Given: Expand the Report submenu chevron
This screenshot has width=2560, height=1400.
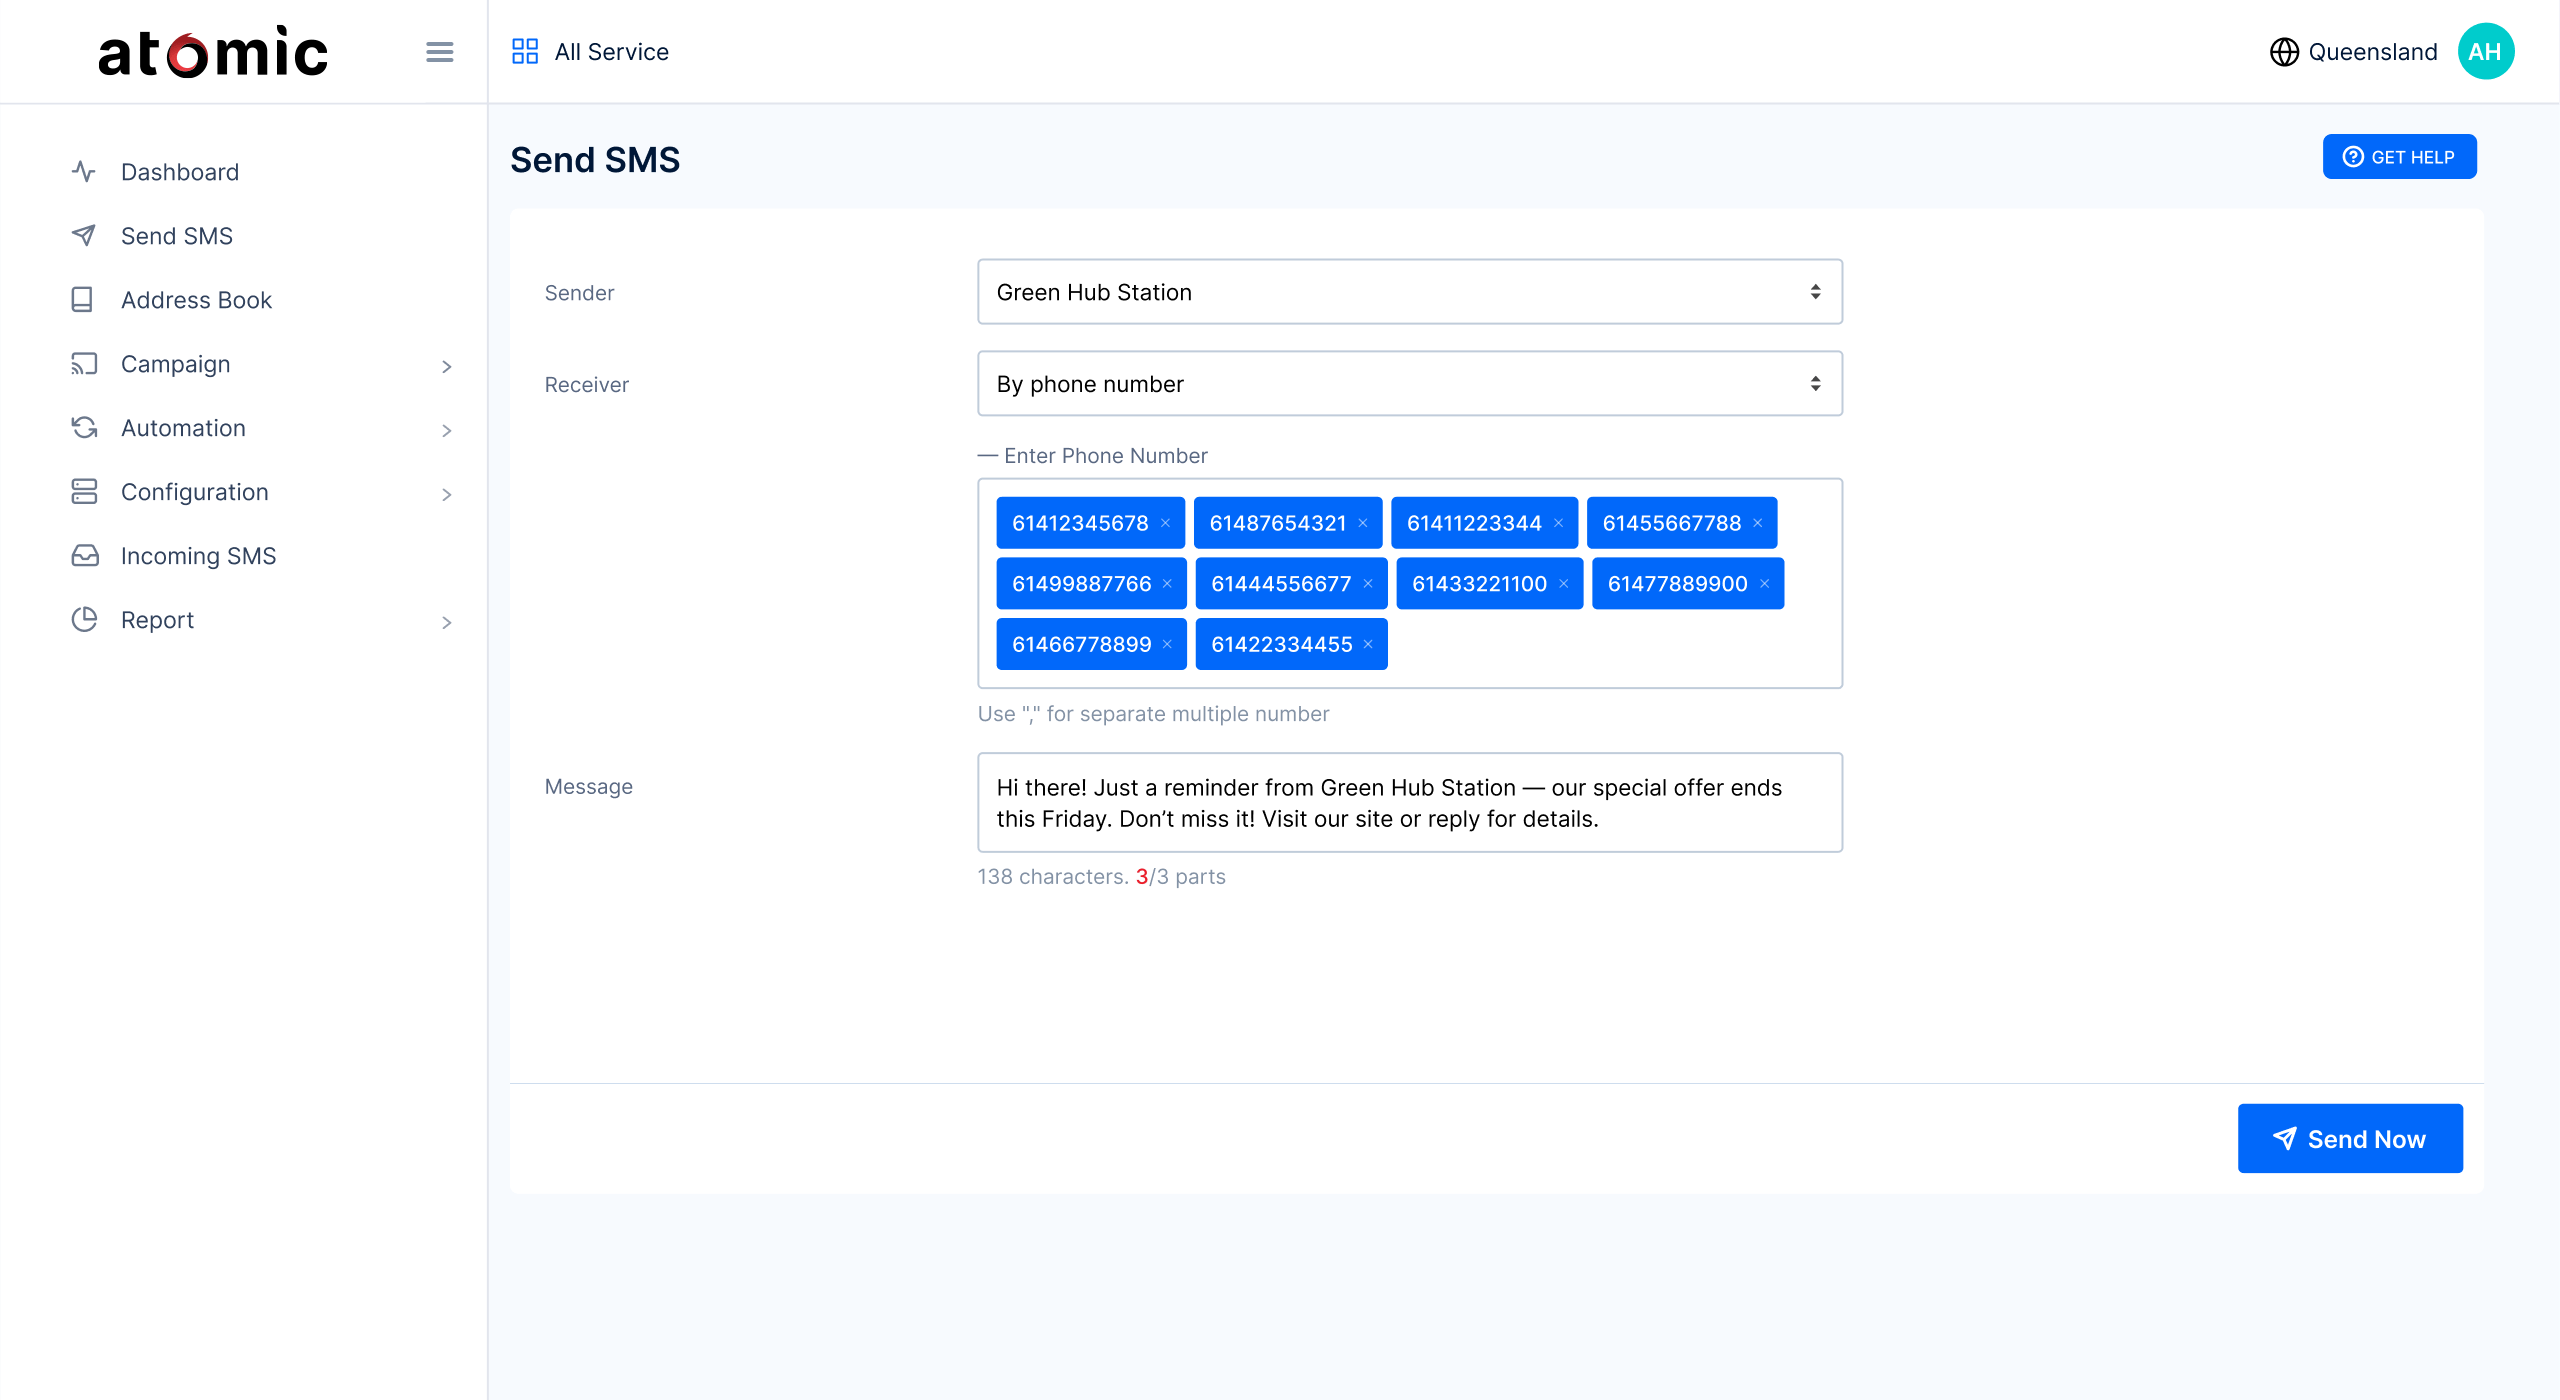Looking at the screenshot, I should click(x=446, y=622).
